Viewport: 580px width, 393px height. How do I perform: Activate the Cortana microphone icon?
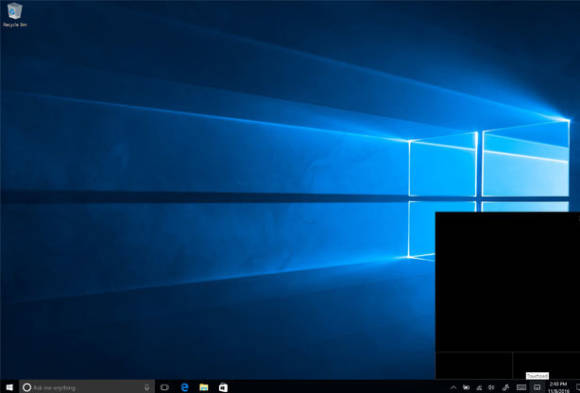(147, 387)
